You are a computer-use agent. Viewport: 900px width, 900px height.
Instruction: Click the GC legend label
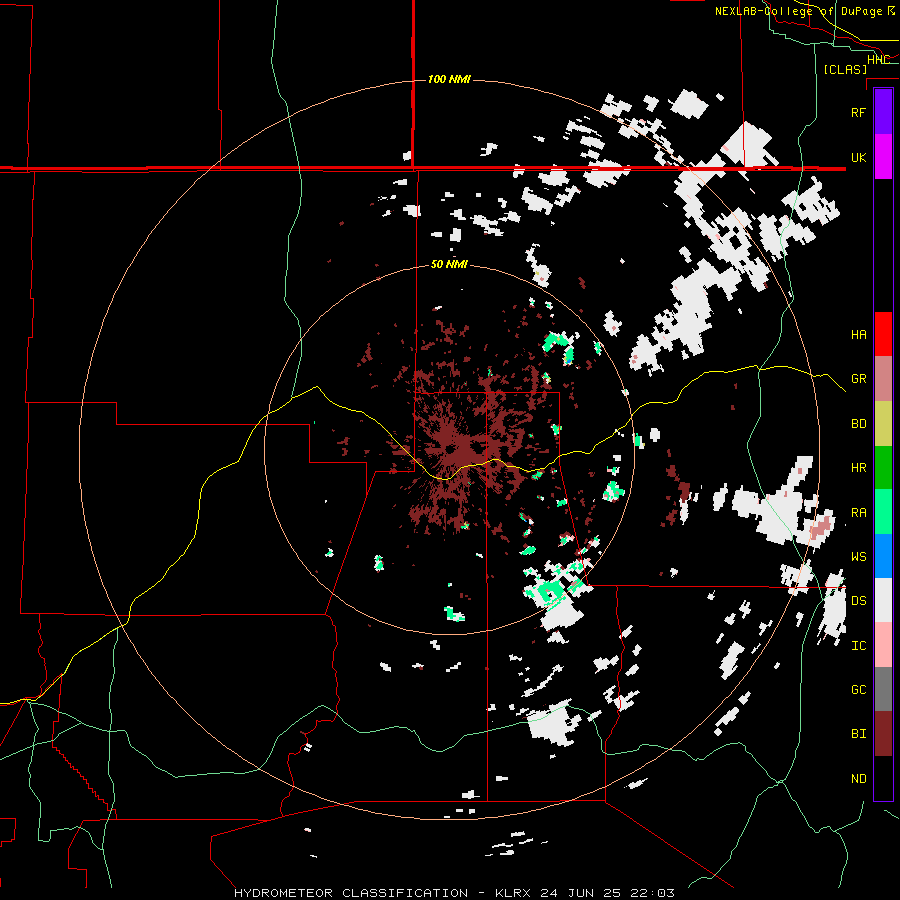pos(858,690)
